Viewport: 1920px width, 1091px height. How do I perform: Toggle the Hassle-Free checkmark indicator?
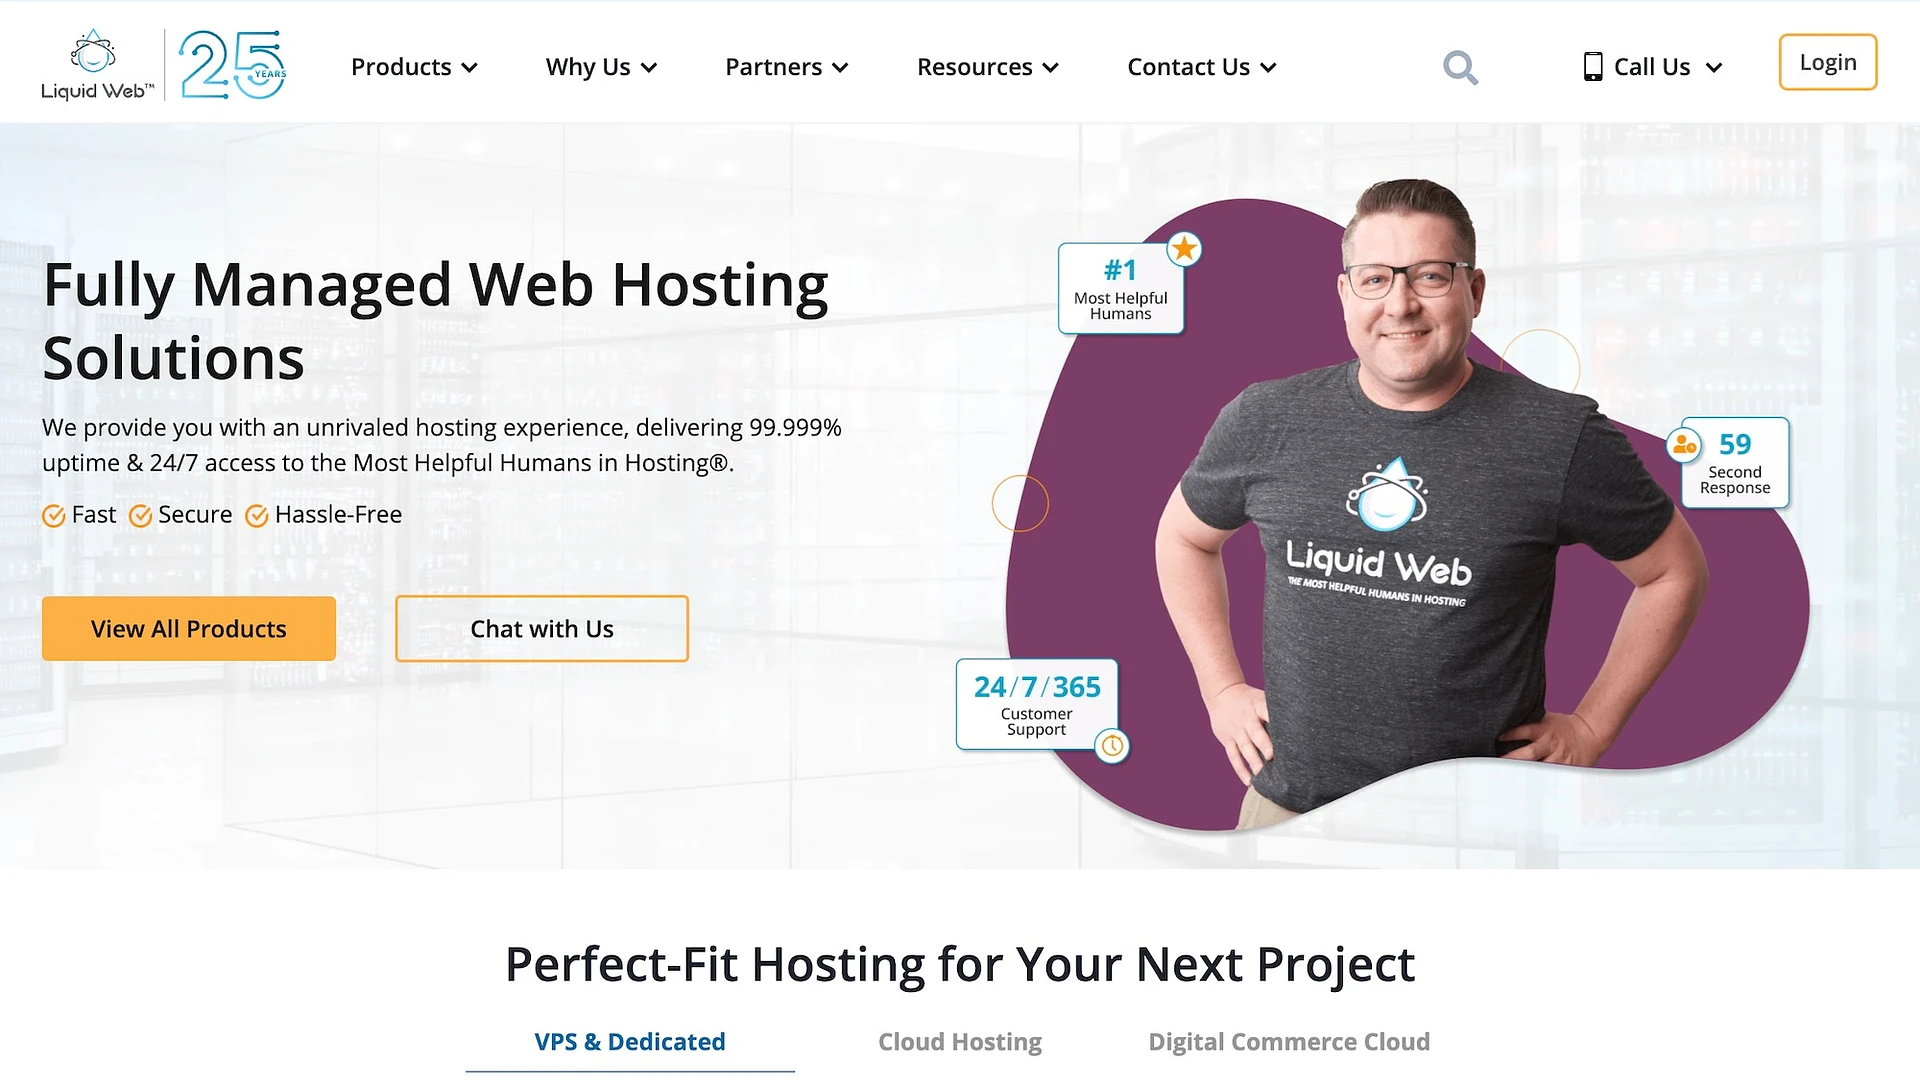pos(257,514)
